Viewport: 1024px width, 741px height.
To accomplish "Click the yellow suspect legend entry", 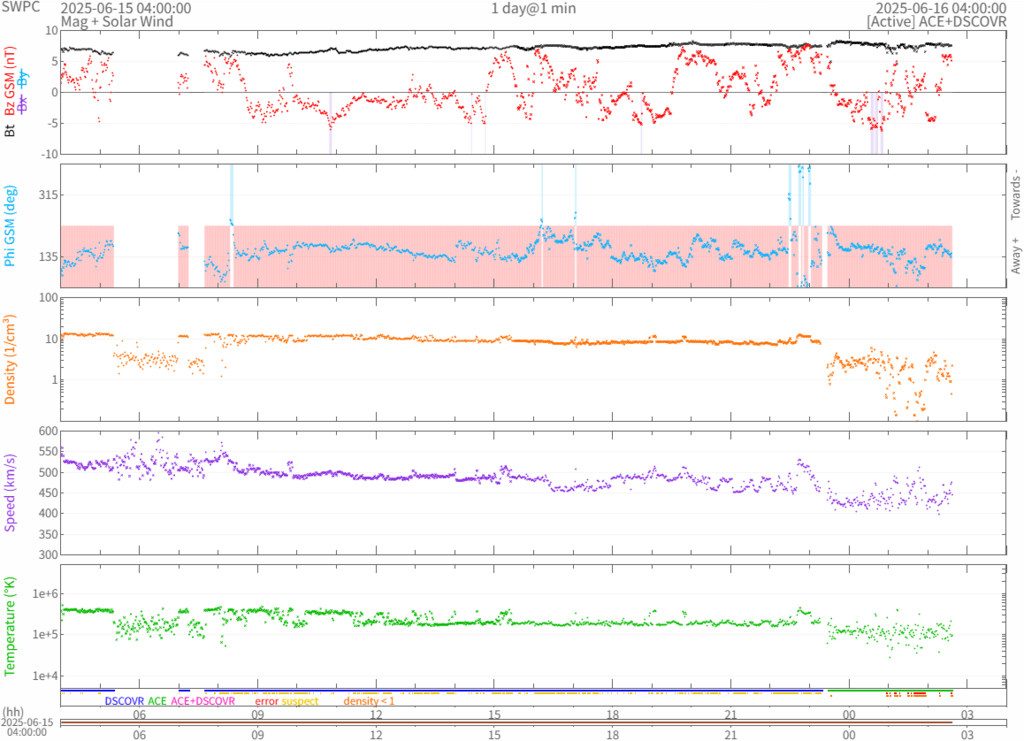I will (300, 701).
